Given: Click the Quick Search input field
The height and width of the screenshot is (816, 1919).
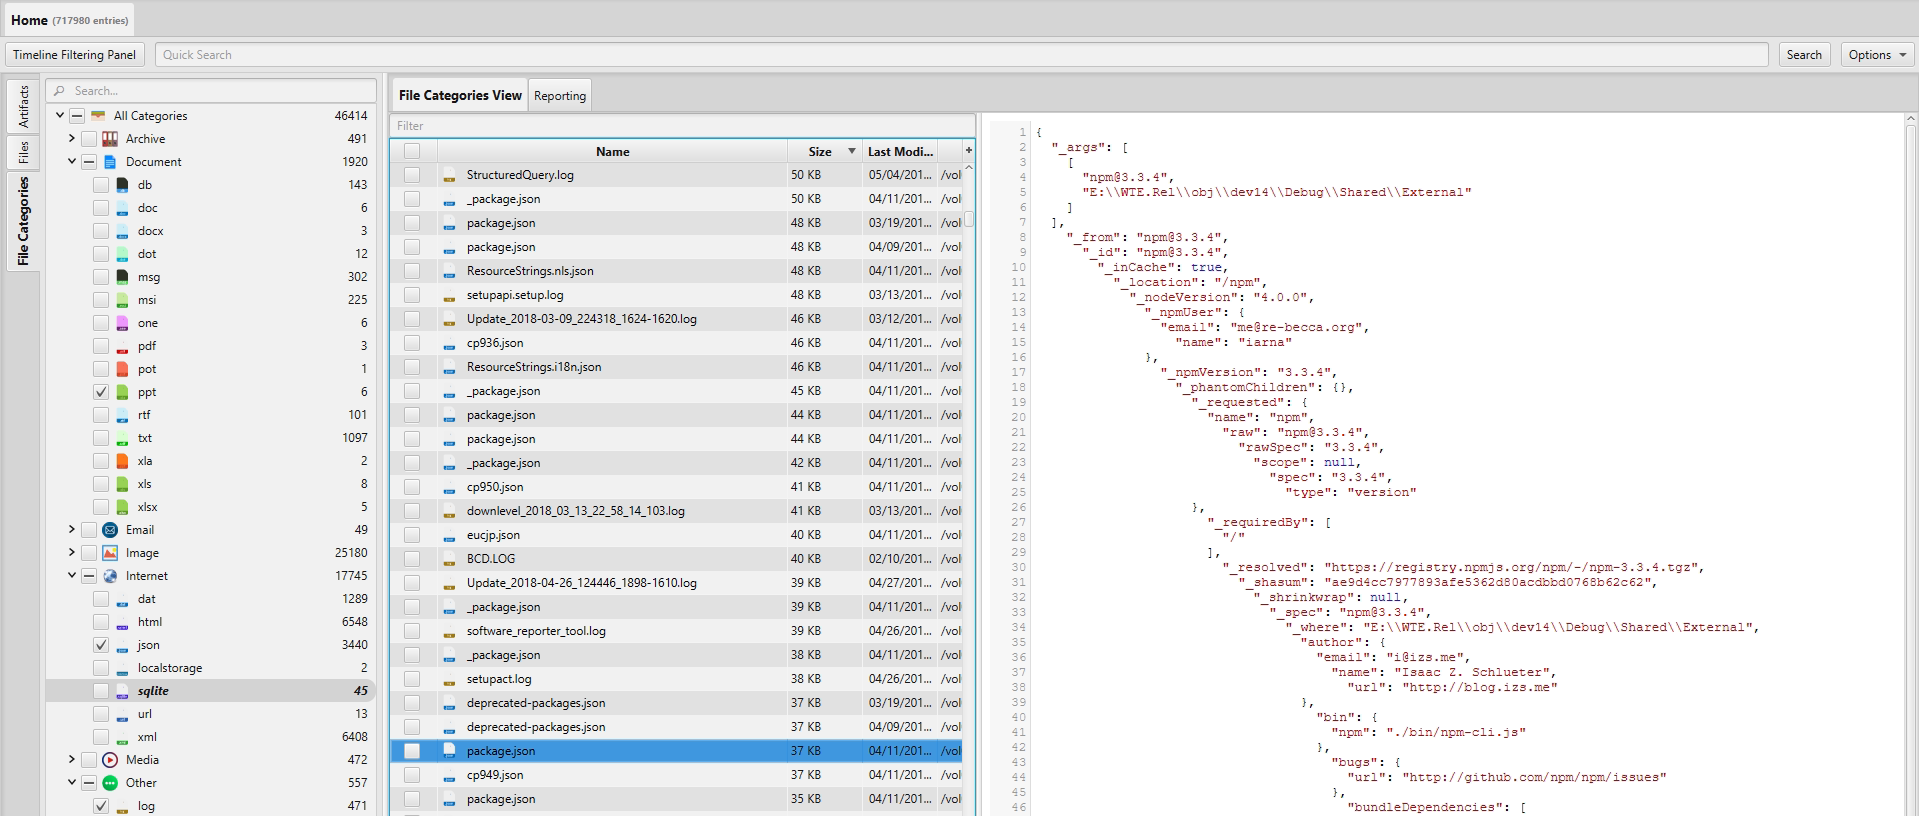Looking at the screenshot, I should point(960,55).
